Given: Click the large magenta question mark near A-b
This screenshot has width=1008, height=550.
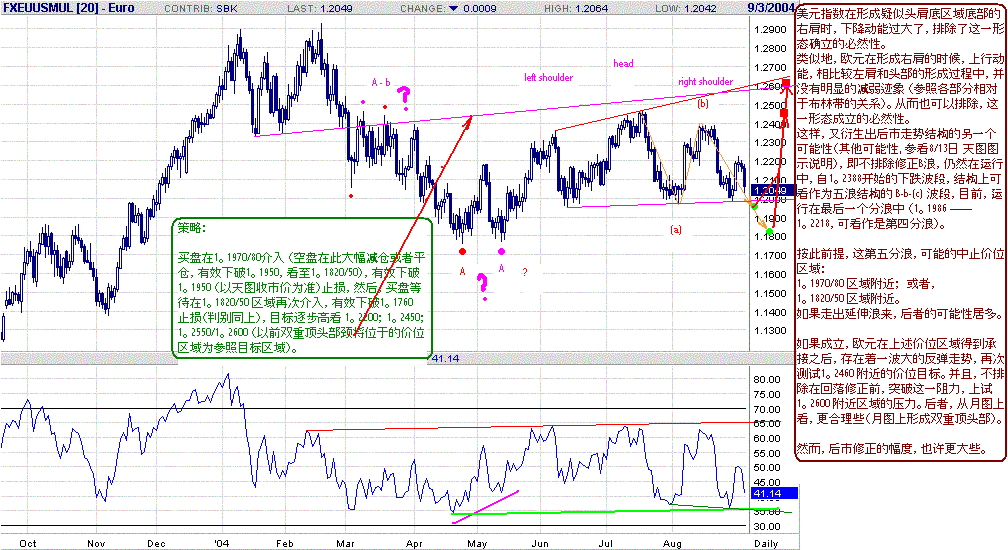Looking at the screenshot, I should click(x=404, y=97).
